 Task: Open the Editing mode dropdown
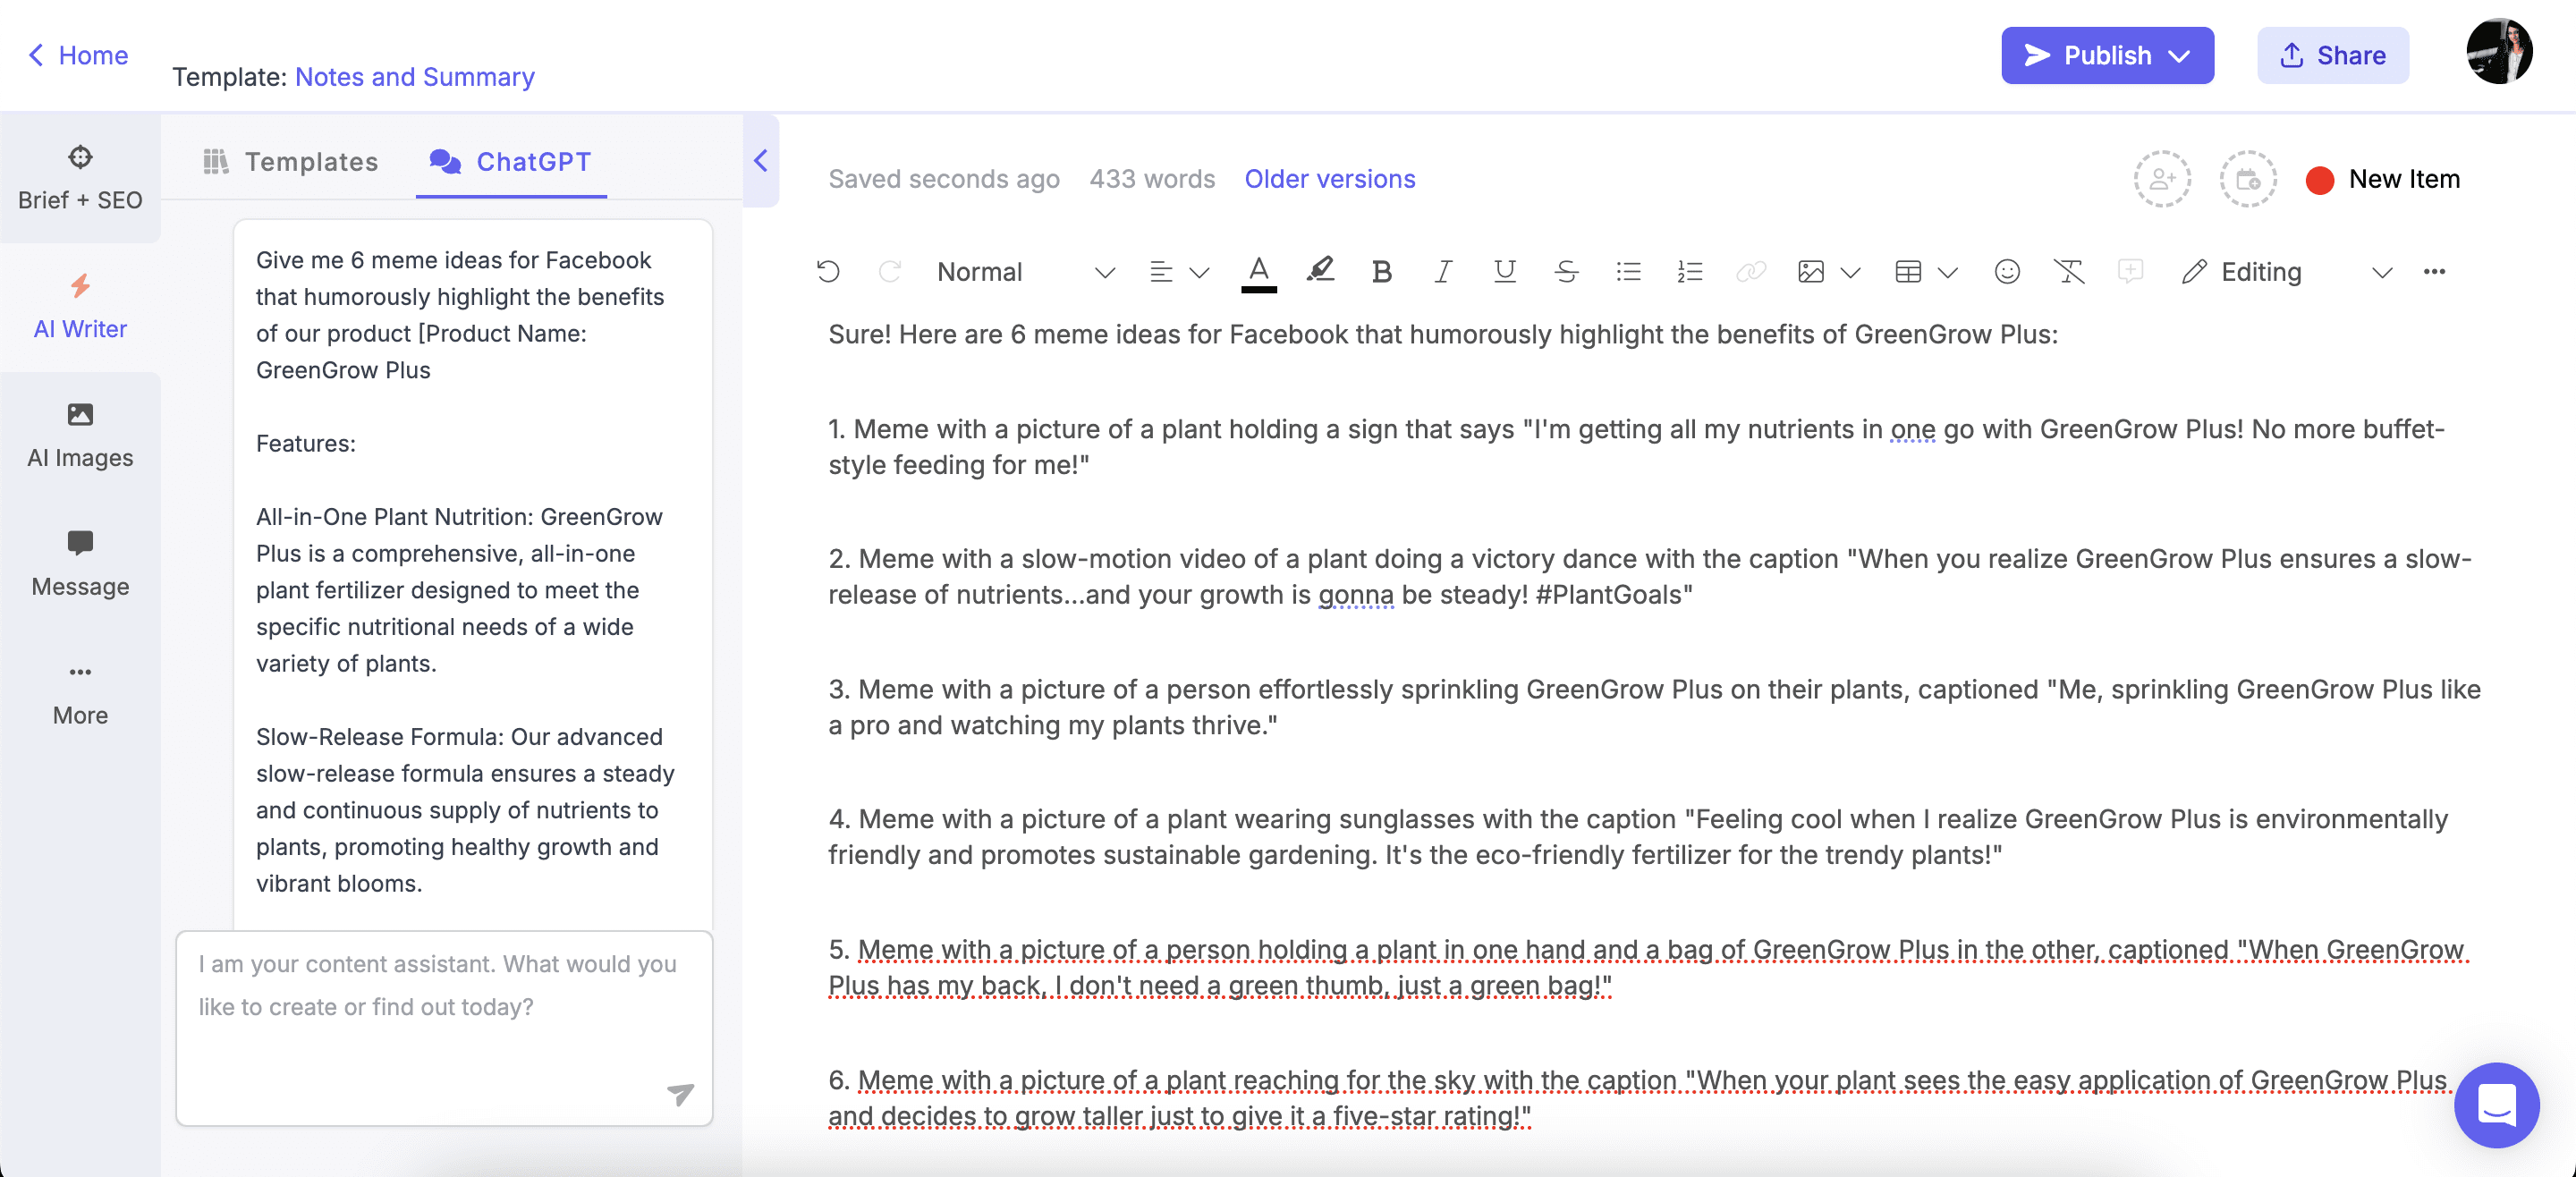[x=2285, y=272]
